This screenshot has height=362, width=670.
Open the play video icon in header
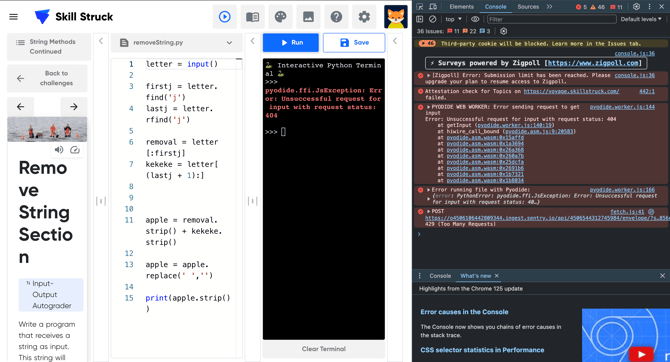click(x=225, y=17)
